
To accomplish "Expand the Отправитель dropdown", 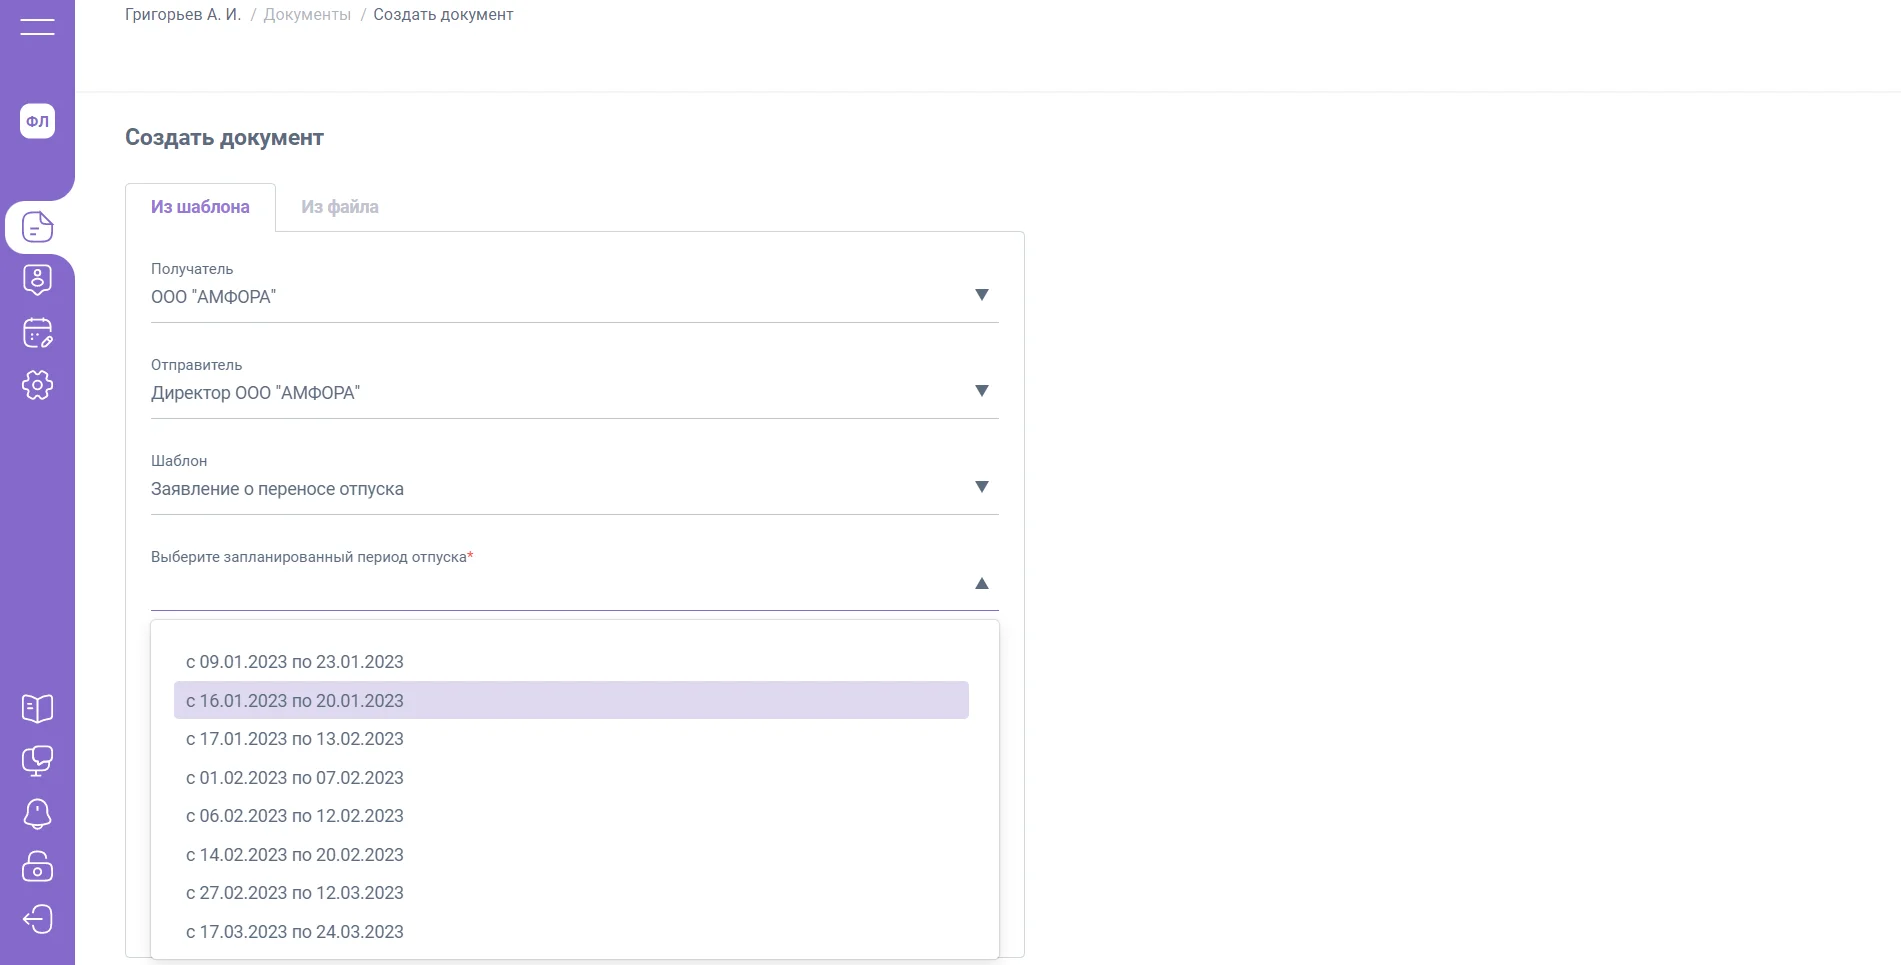I will (981, 391).
